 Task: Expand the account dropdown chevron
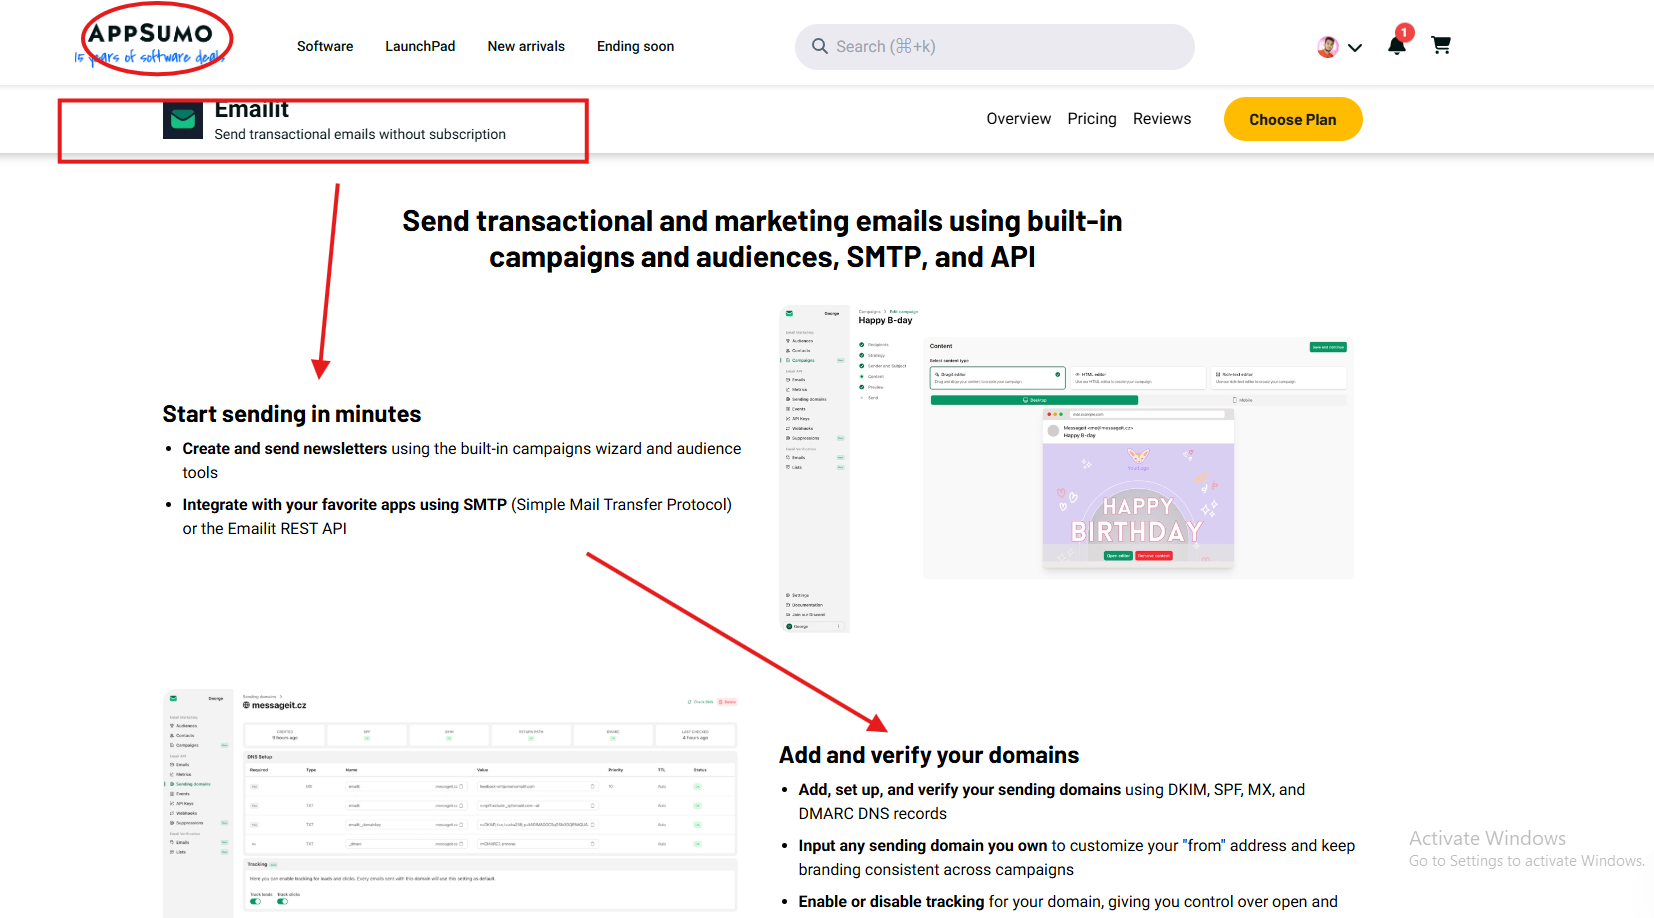click(x=1355, y=47)
